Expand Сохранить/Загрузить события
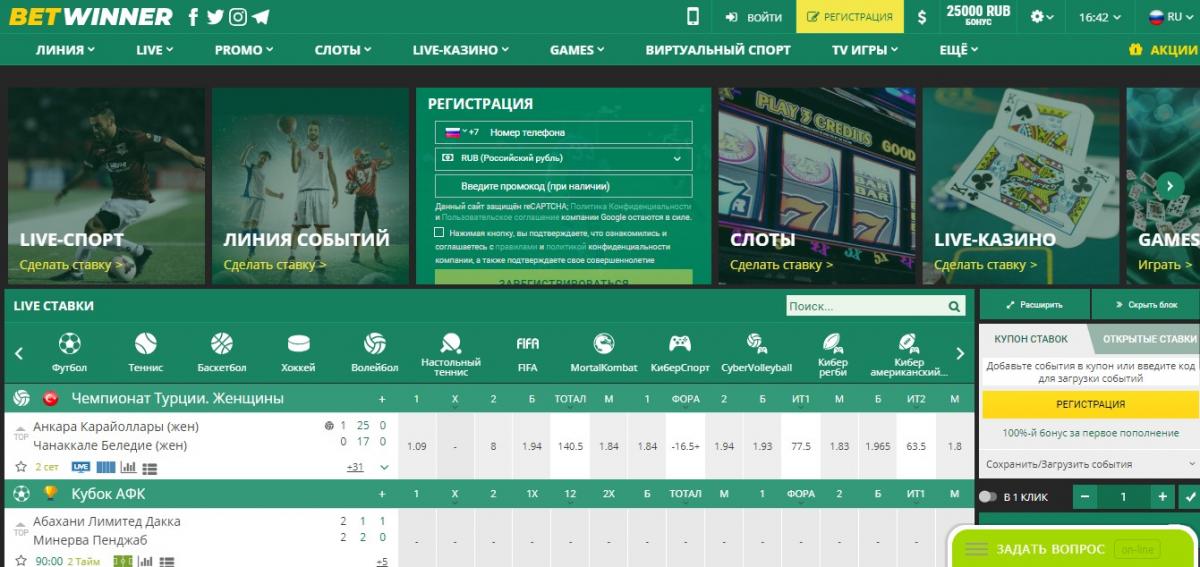 click(1089, 464)
